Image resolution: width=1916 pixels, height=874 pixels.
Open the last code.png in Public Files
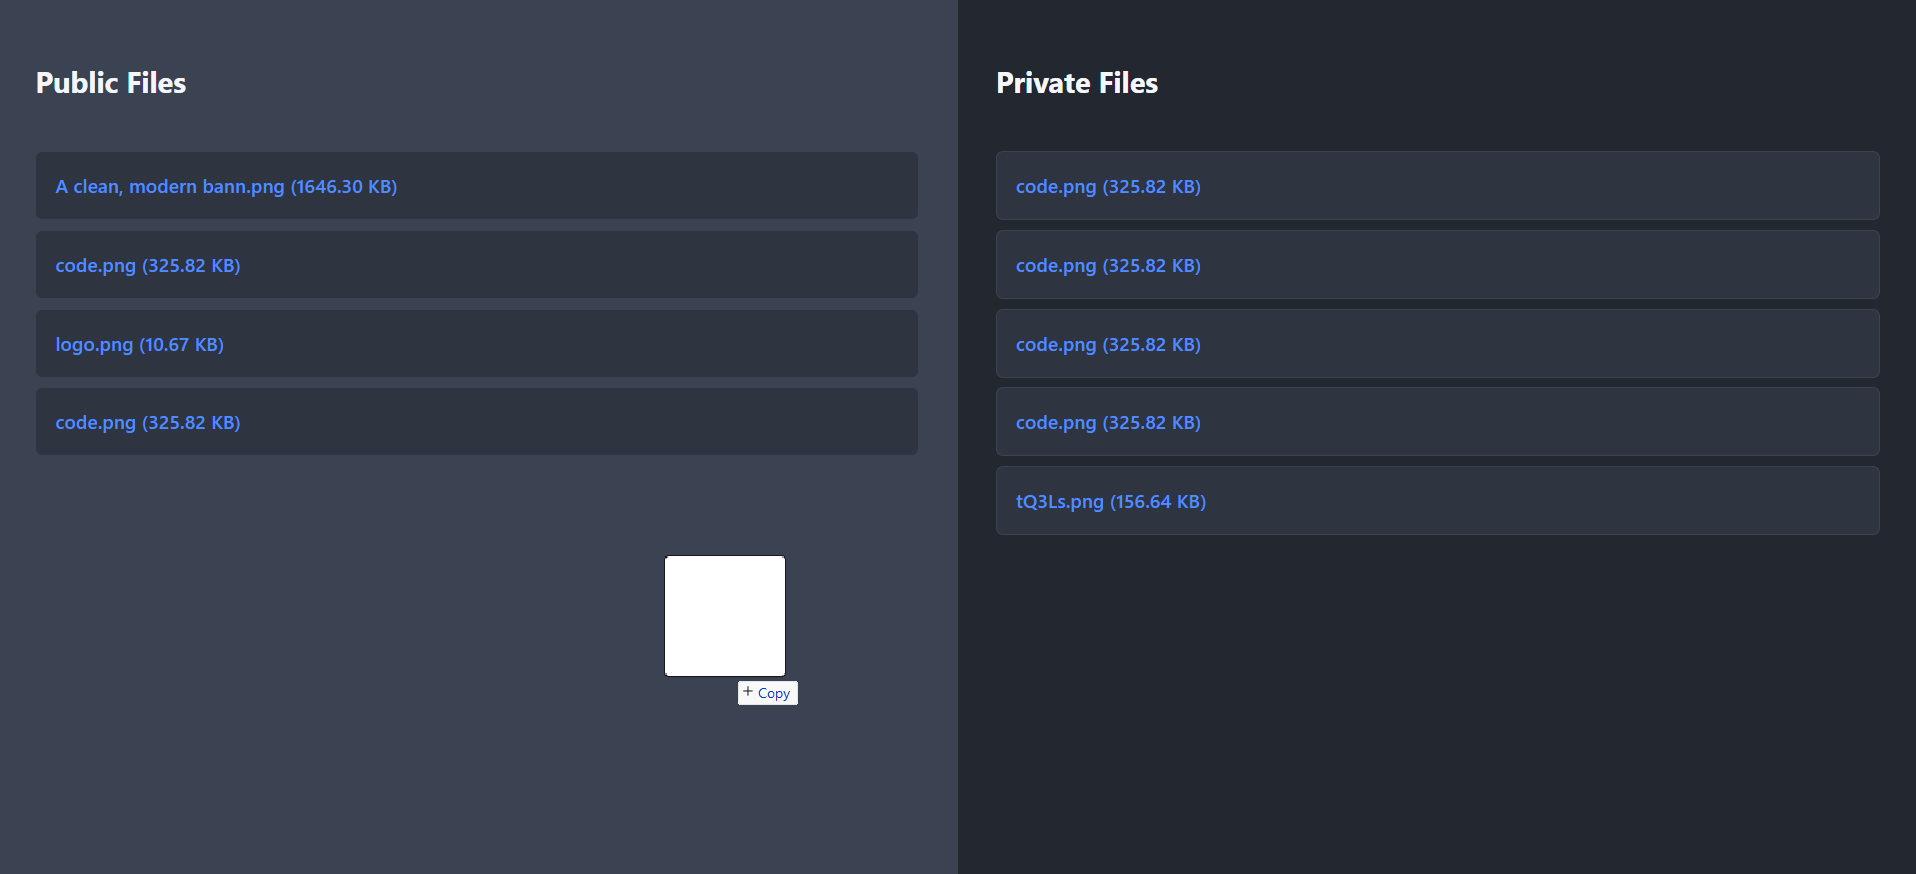(95, 423)
